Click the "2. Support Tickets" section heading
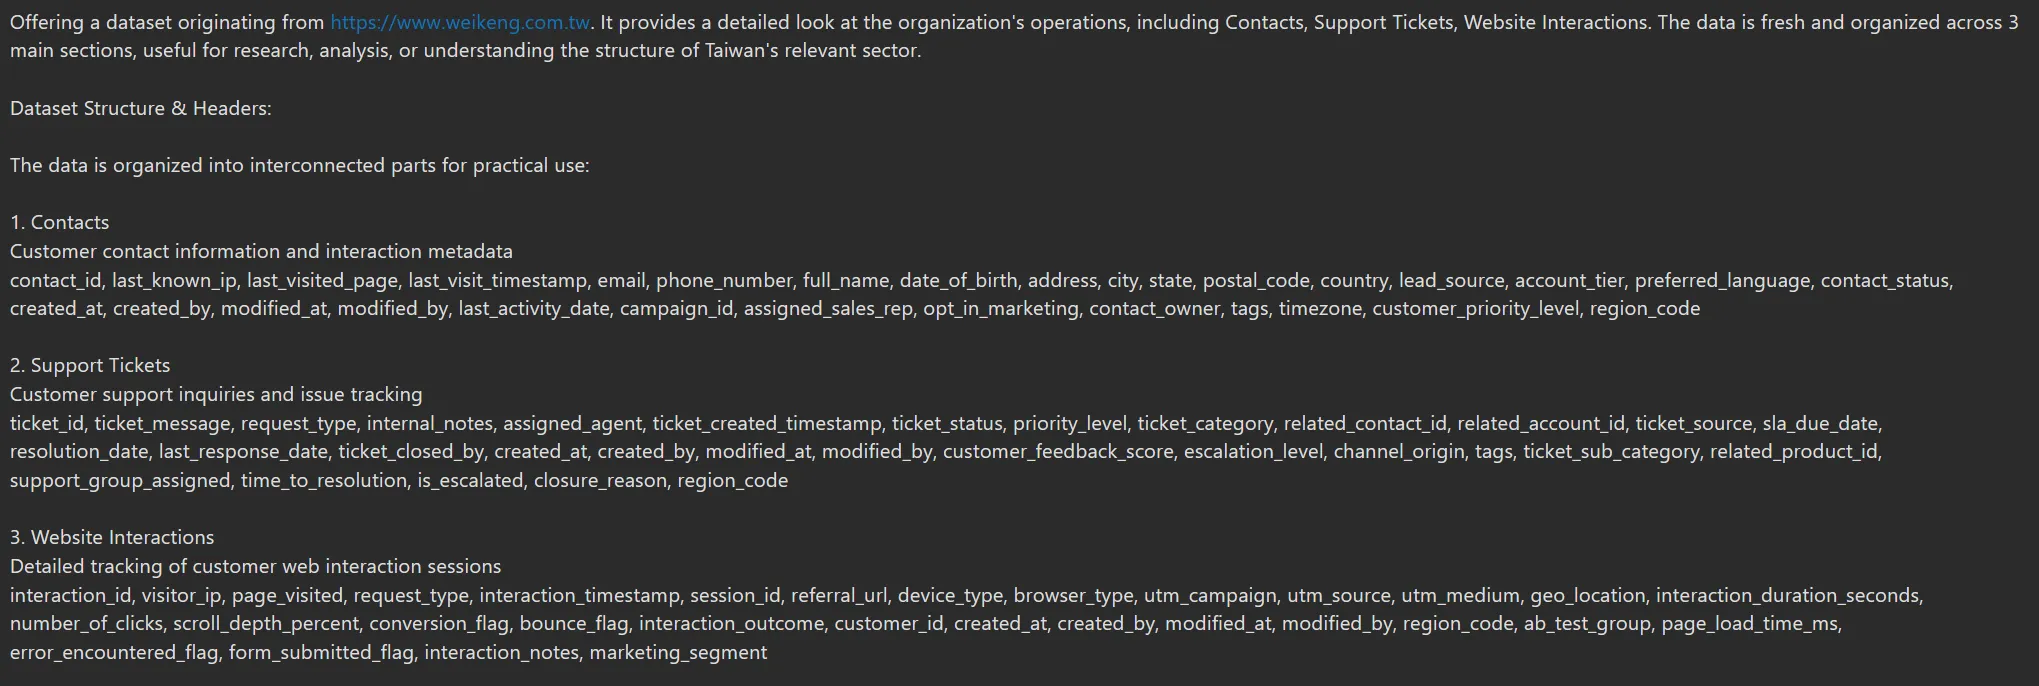The image size is (2039, 686). (x=90, y=365)
